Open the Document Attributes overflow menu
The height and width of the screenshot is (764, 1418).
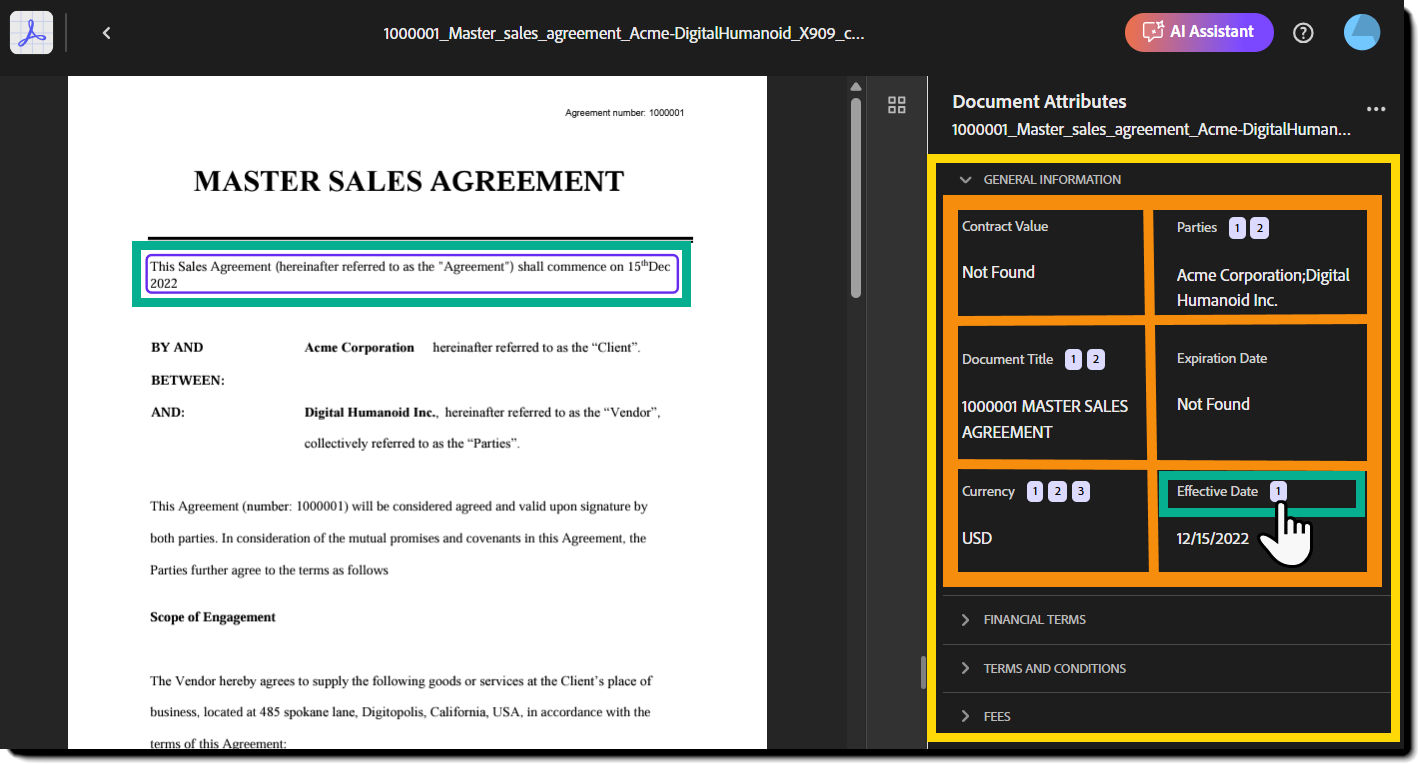(1376, 109)
